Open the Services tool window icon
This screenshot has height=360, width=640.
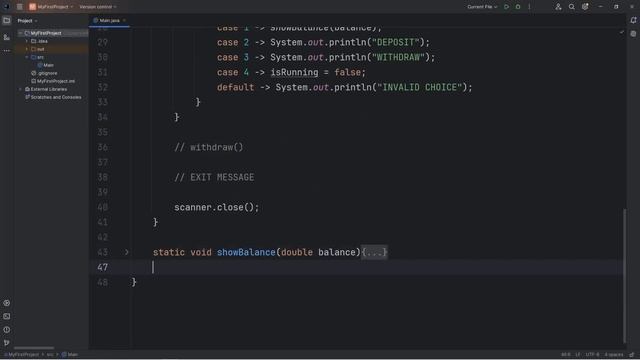[7, 303]
